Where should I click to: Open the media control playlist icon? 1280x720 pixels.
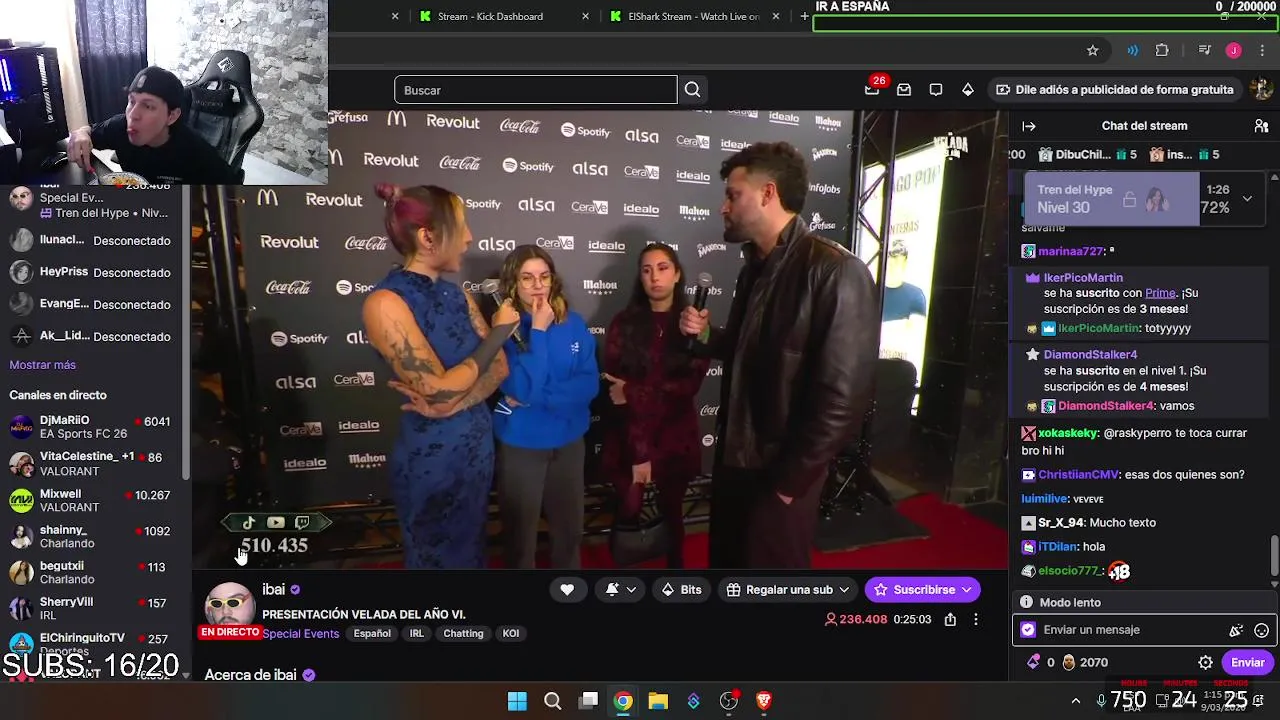(1205, 50)
